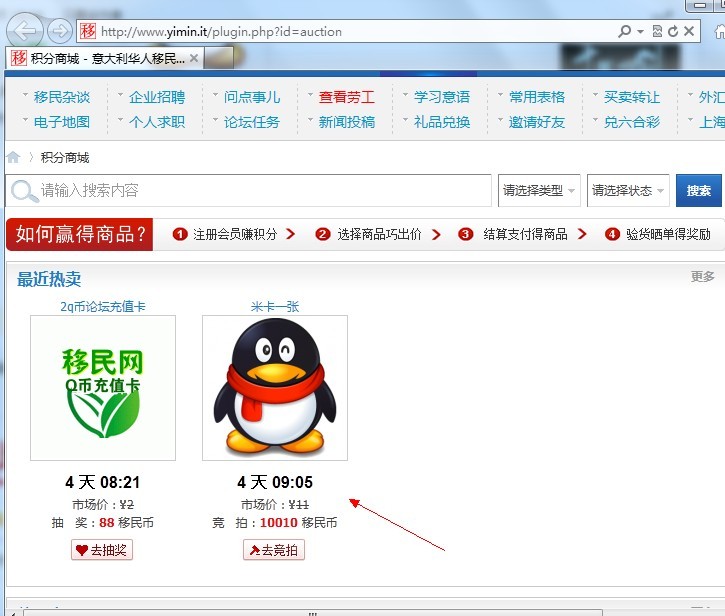Open the 电子地图 menu item

tap(62, 122)
